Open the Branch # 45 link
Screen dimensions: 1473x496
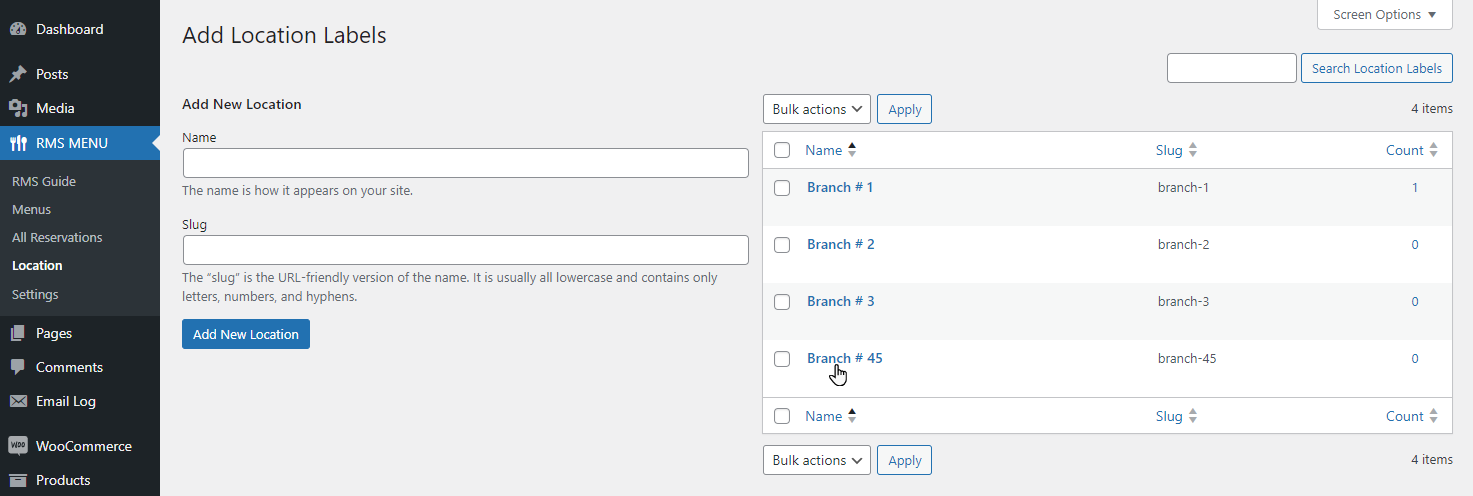coord(845,358)
